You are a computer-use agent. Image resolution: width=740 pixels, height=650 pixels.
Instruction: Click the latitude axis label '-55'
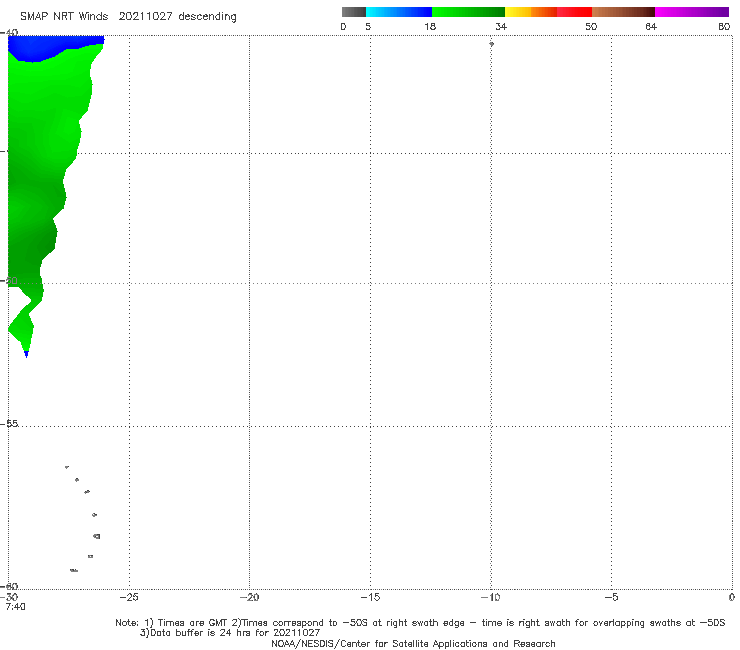[10, 424]
